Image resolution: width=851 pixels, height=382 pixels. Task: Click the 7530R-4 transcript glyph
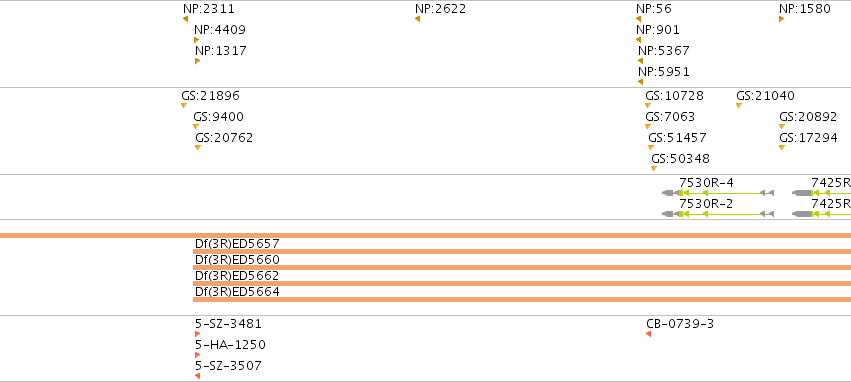pos(718,193)
